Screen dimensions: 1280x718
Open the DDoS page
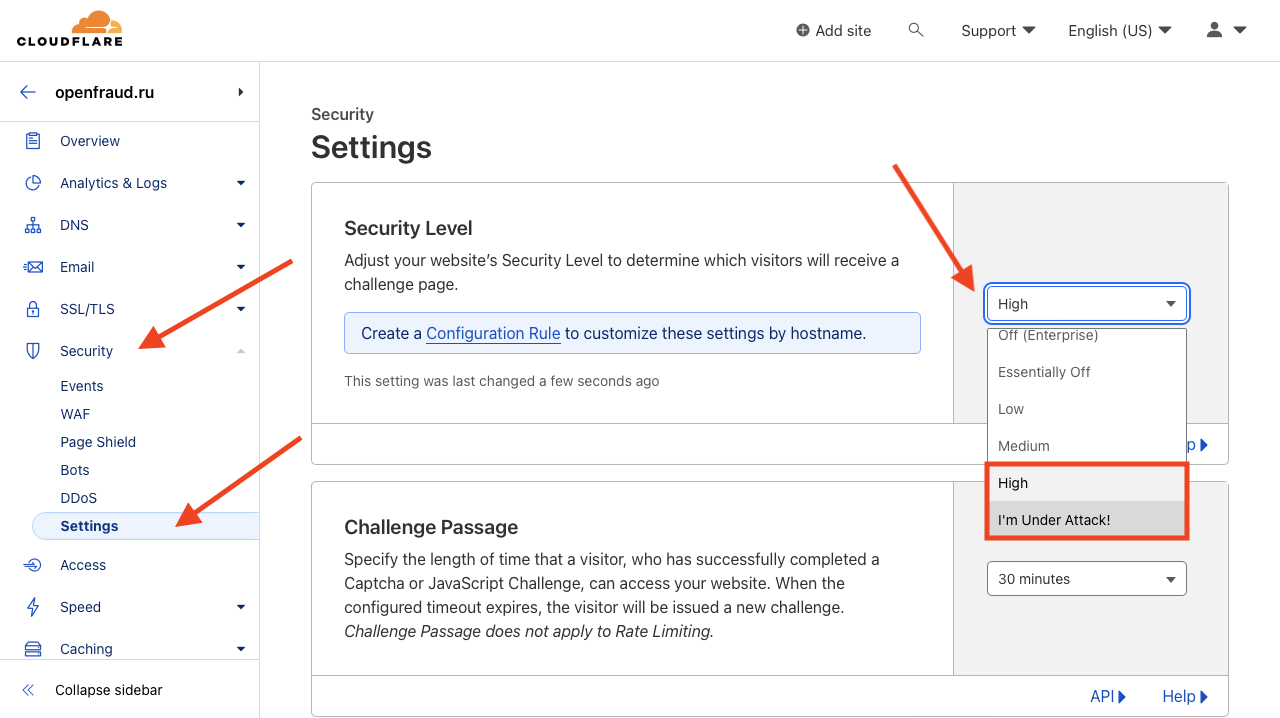tap(78, 498)
